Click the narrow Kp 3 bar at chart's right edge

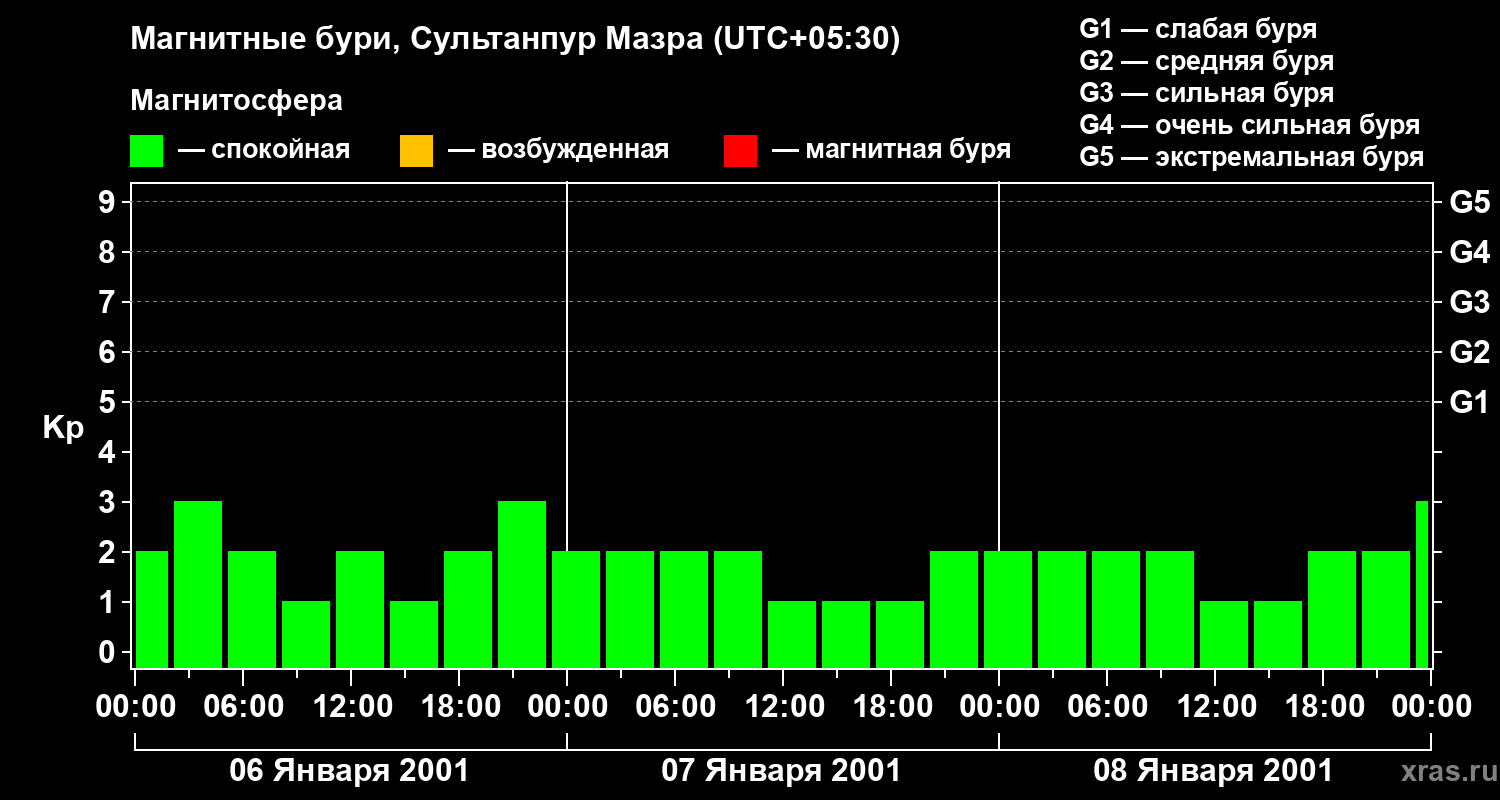[x=1422, y=584]
